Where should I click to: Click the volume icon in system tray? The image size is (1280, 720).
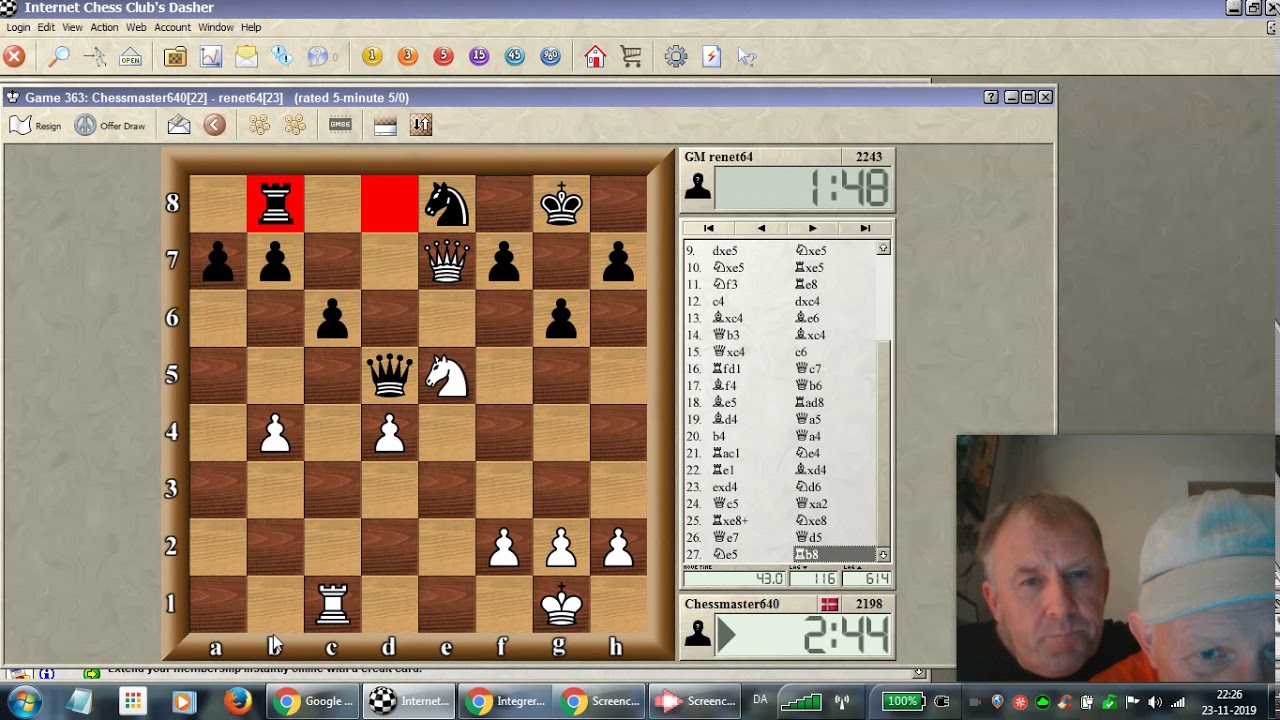pyautogui.click(x=1155, y=702)
